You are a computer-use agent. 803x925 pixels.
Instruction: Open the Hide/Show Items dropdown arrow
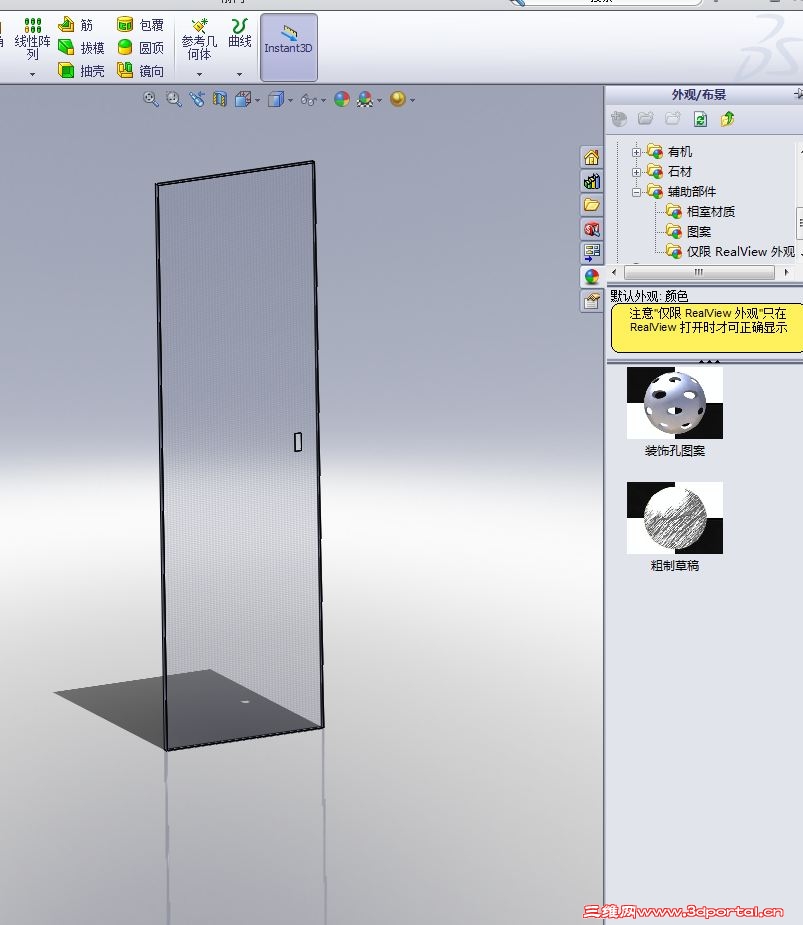tap(323, 100)
